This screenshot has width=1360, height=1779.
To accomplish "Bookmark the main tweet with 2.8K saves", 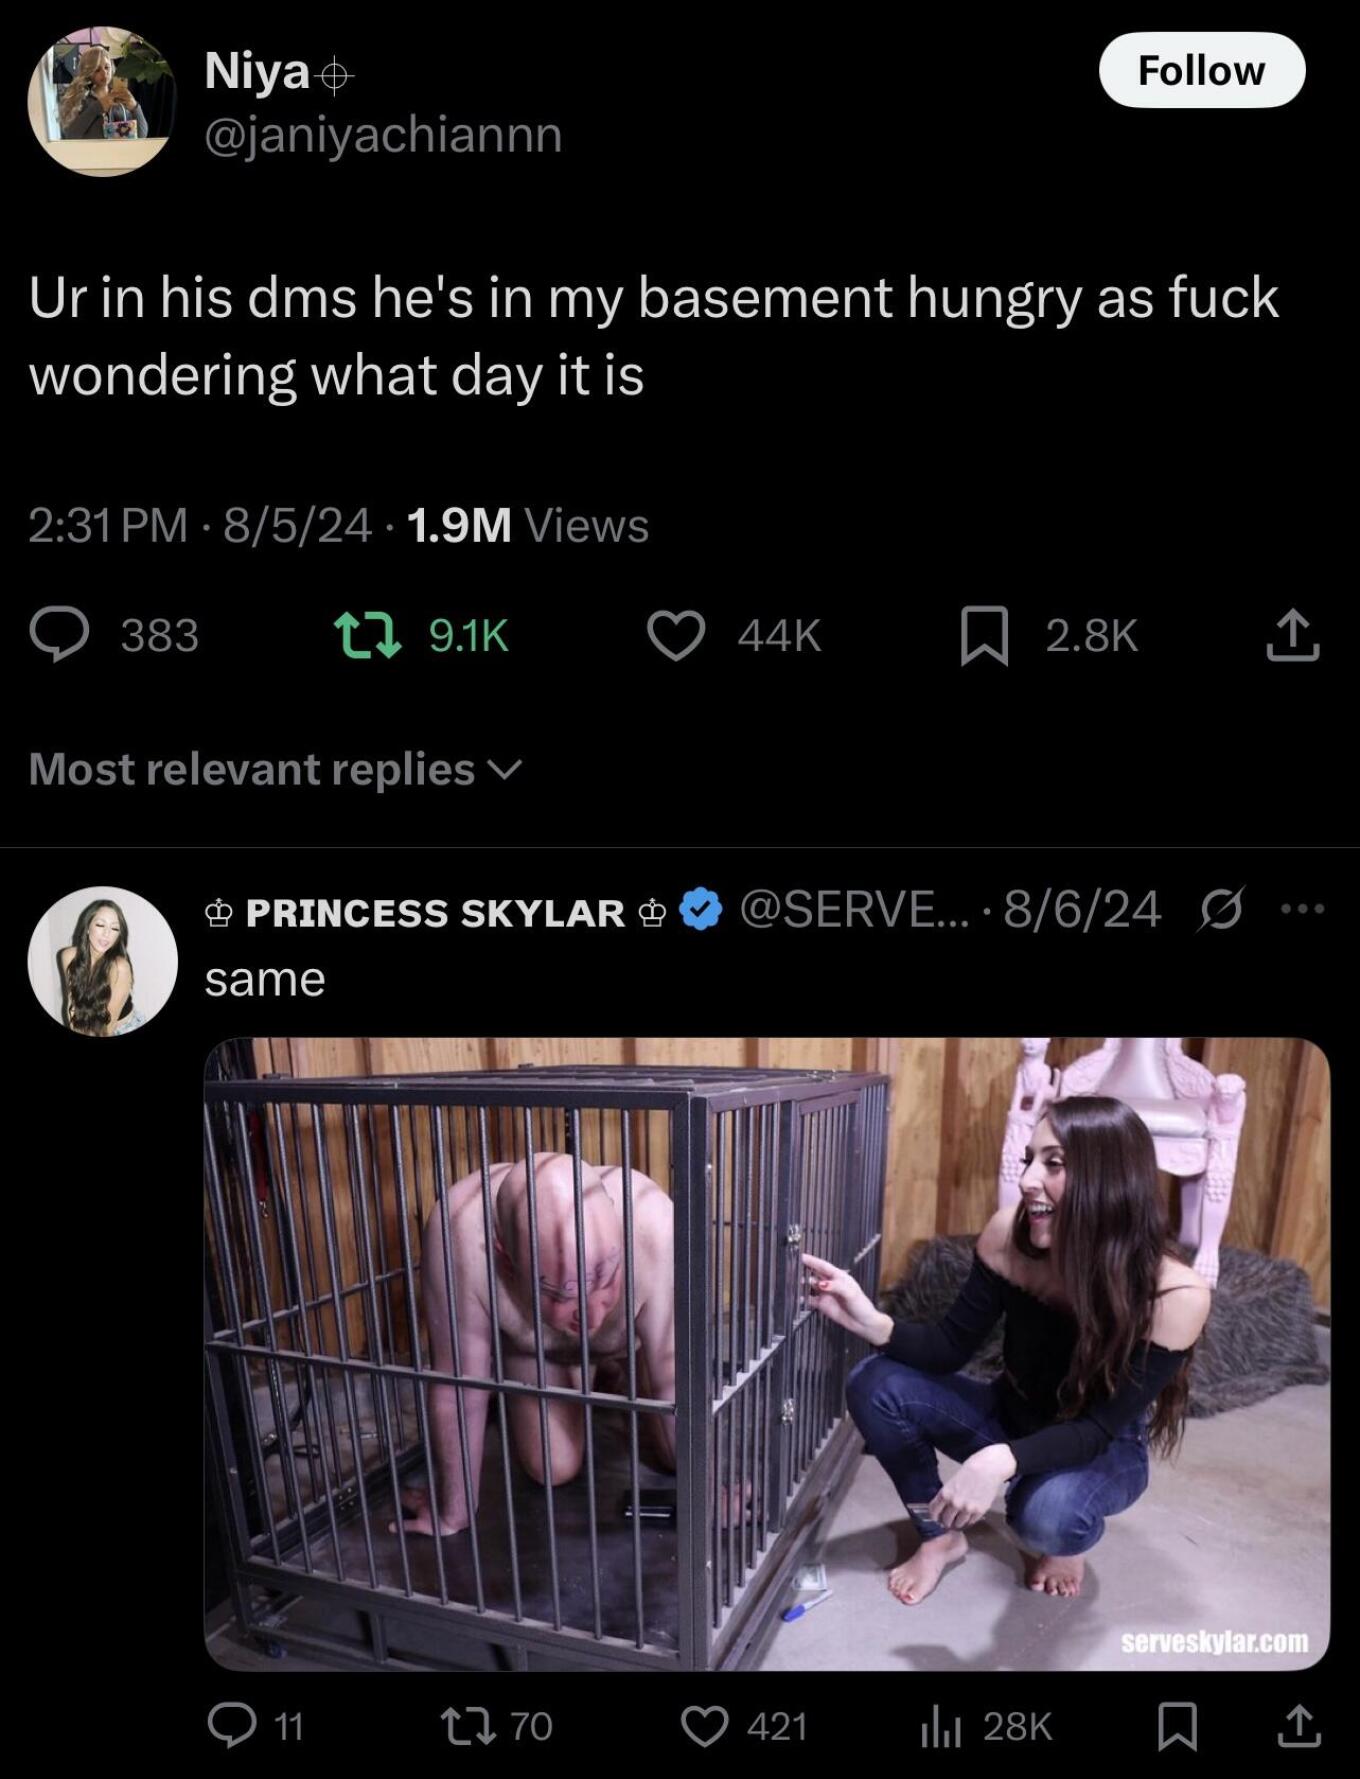I will (984, 636).
